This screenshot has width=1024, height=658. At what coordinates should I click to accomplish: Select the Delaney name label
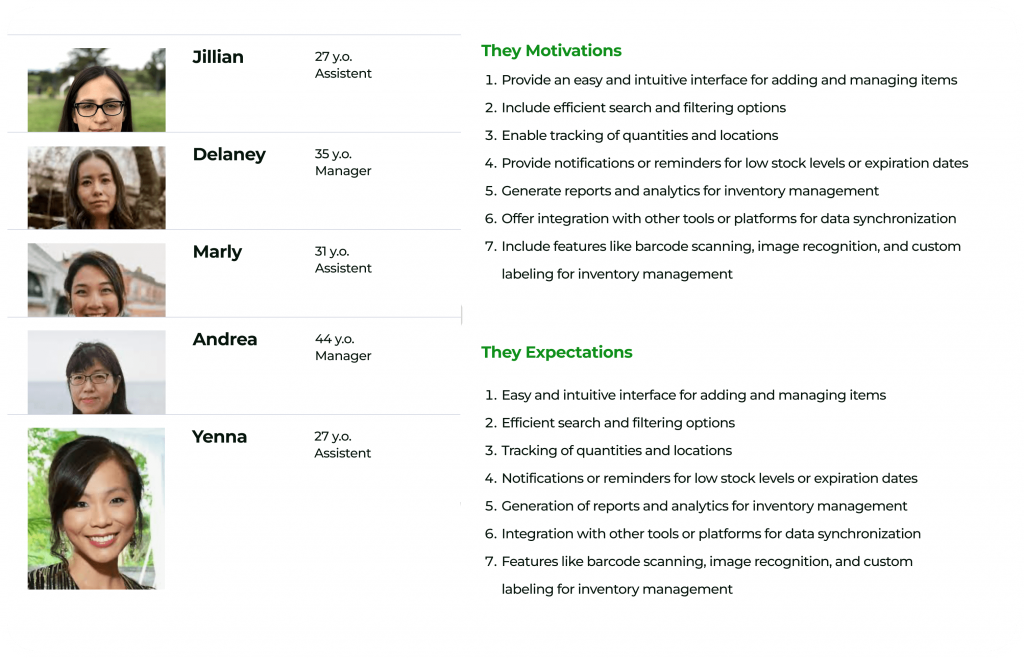[229, 154]
